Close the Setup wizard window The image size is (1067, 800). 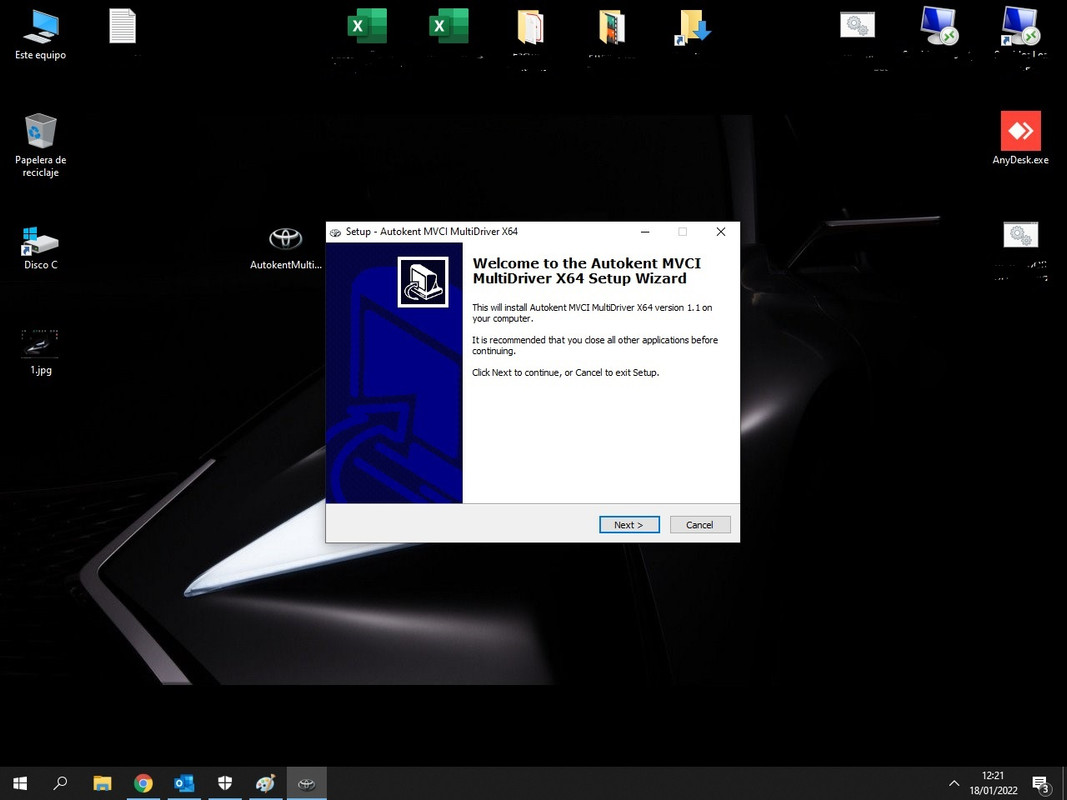[x=721, y=232]
